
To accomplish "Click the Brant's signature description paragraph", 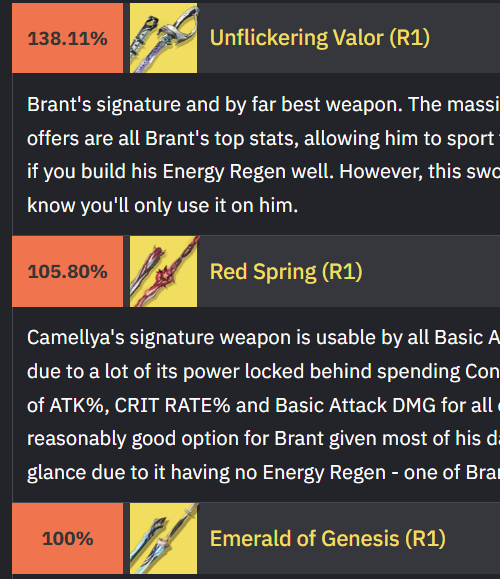I will click(263, 155).
